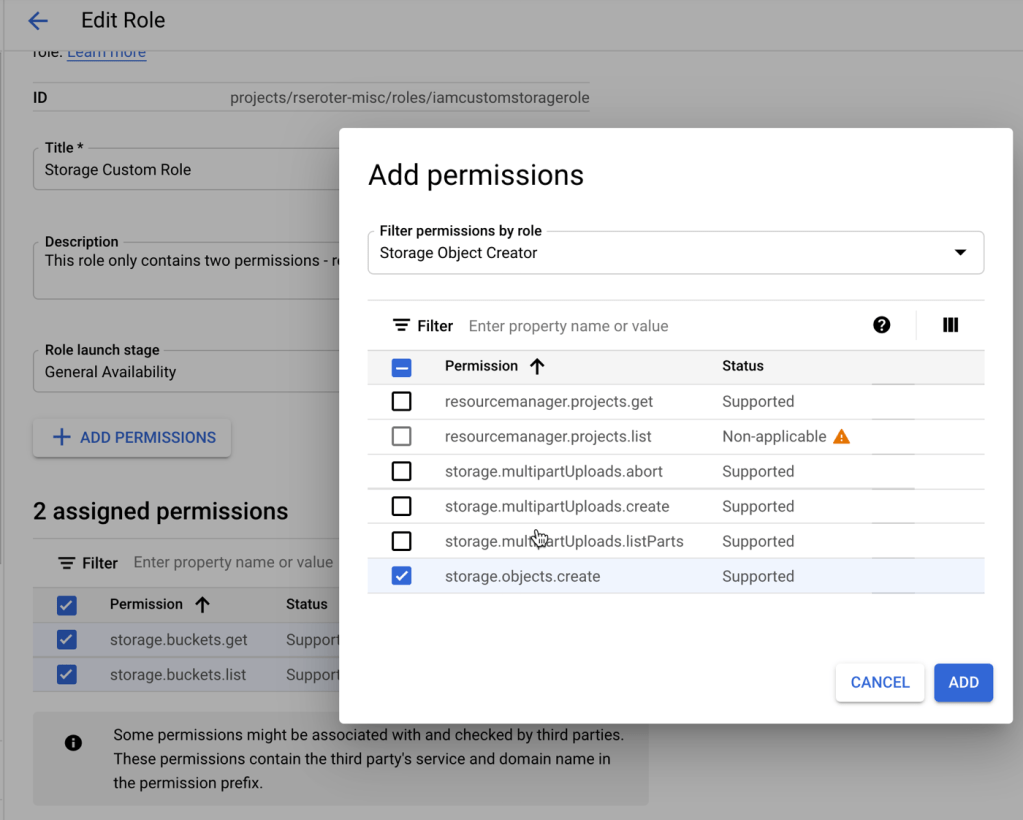Click the Filter icon above assigned permissions
This screenshot has width=1023, height=820.
coord(67,563)
